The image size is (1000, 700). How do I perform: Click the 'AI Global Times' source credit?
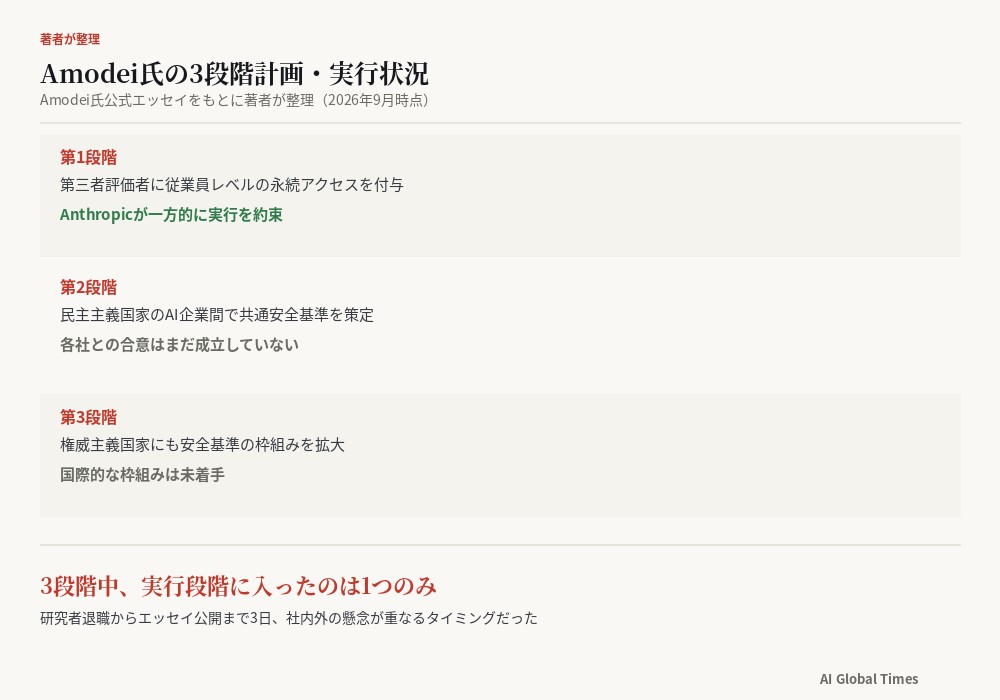[x=869, y=679]
